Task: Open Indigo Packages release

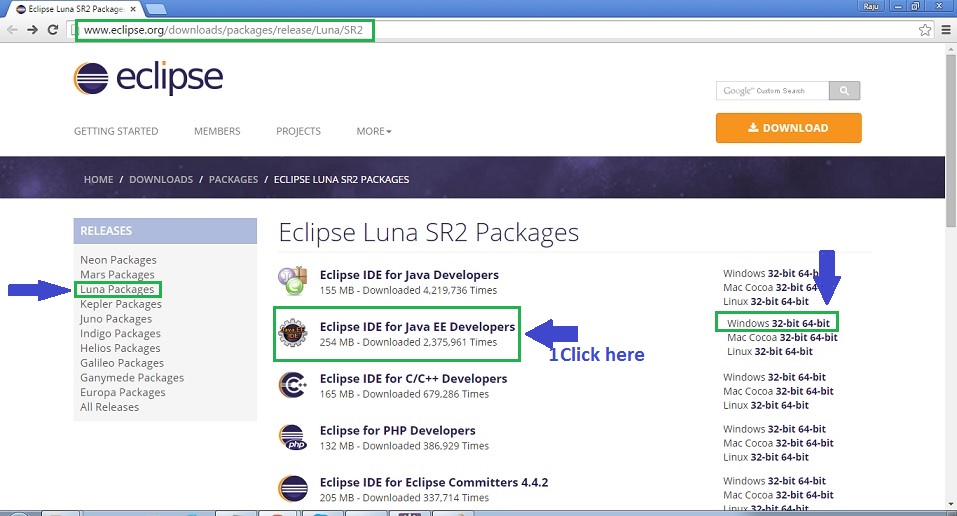Action: point(120,333)
